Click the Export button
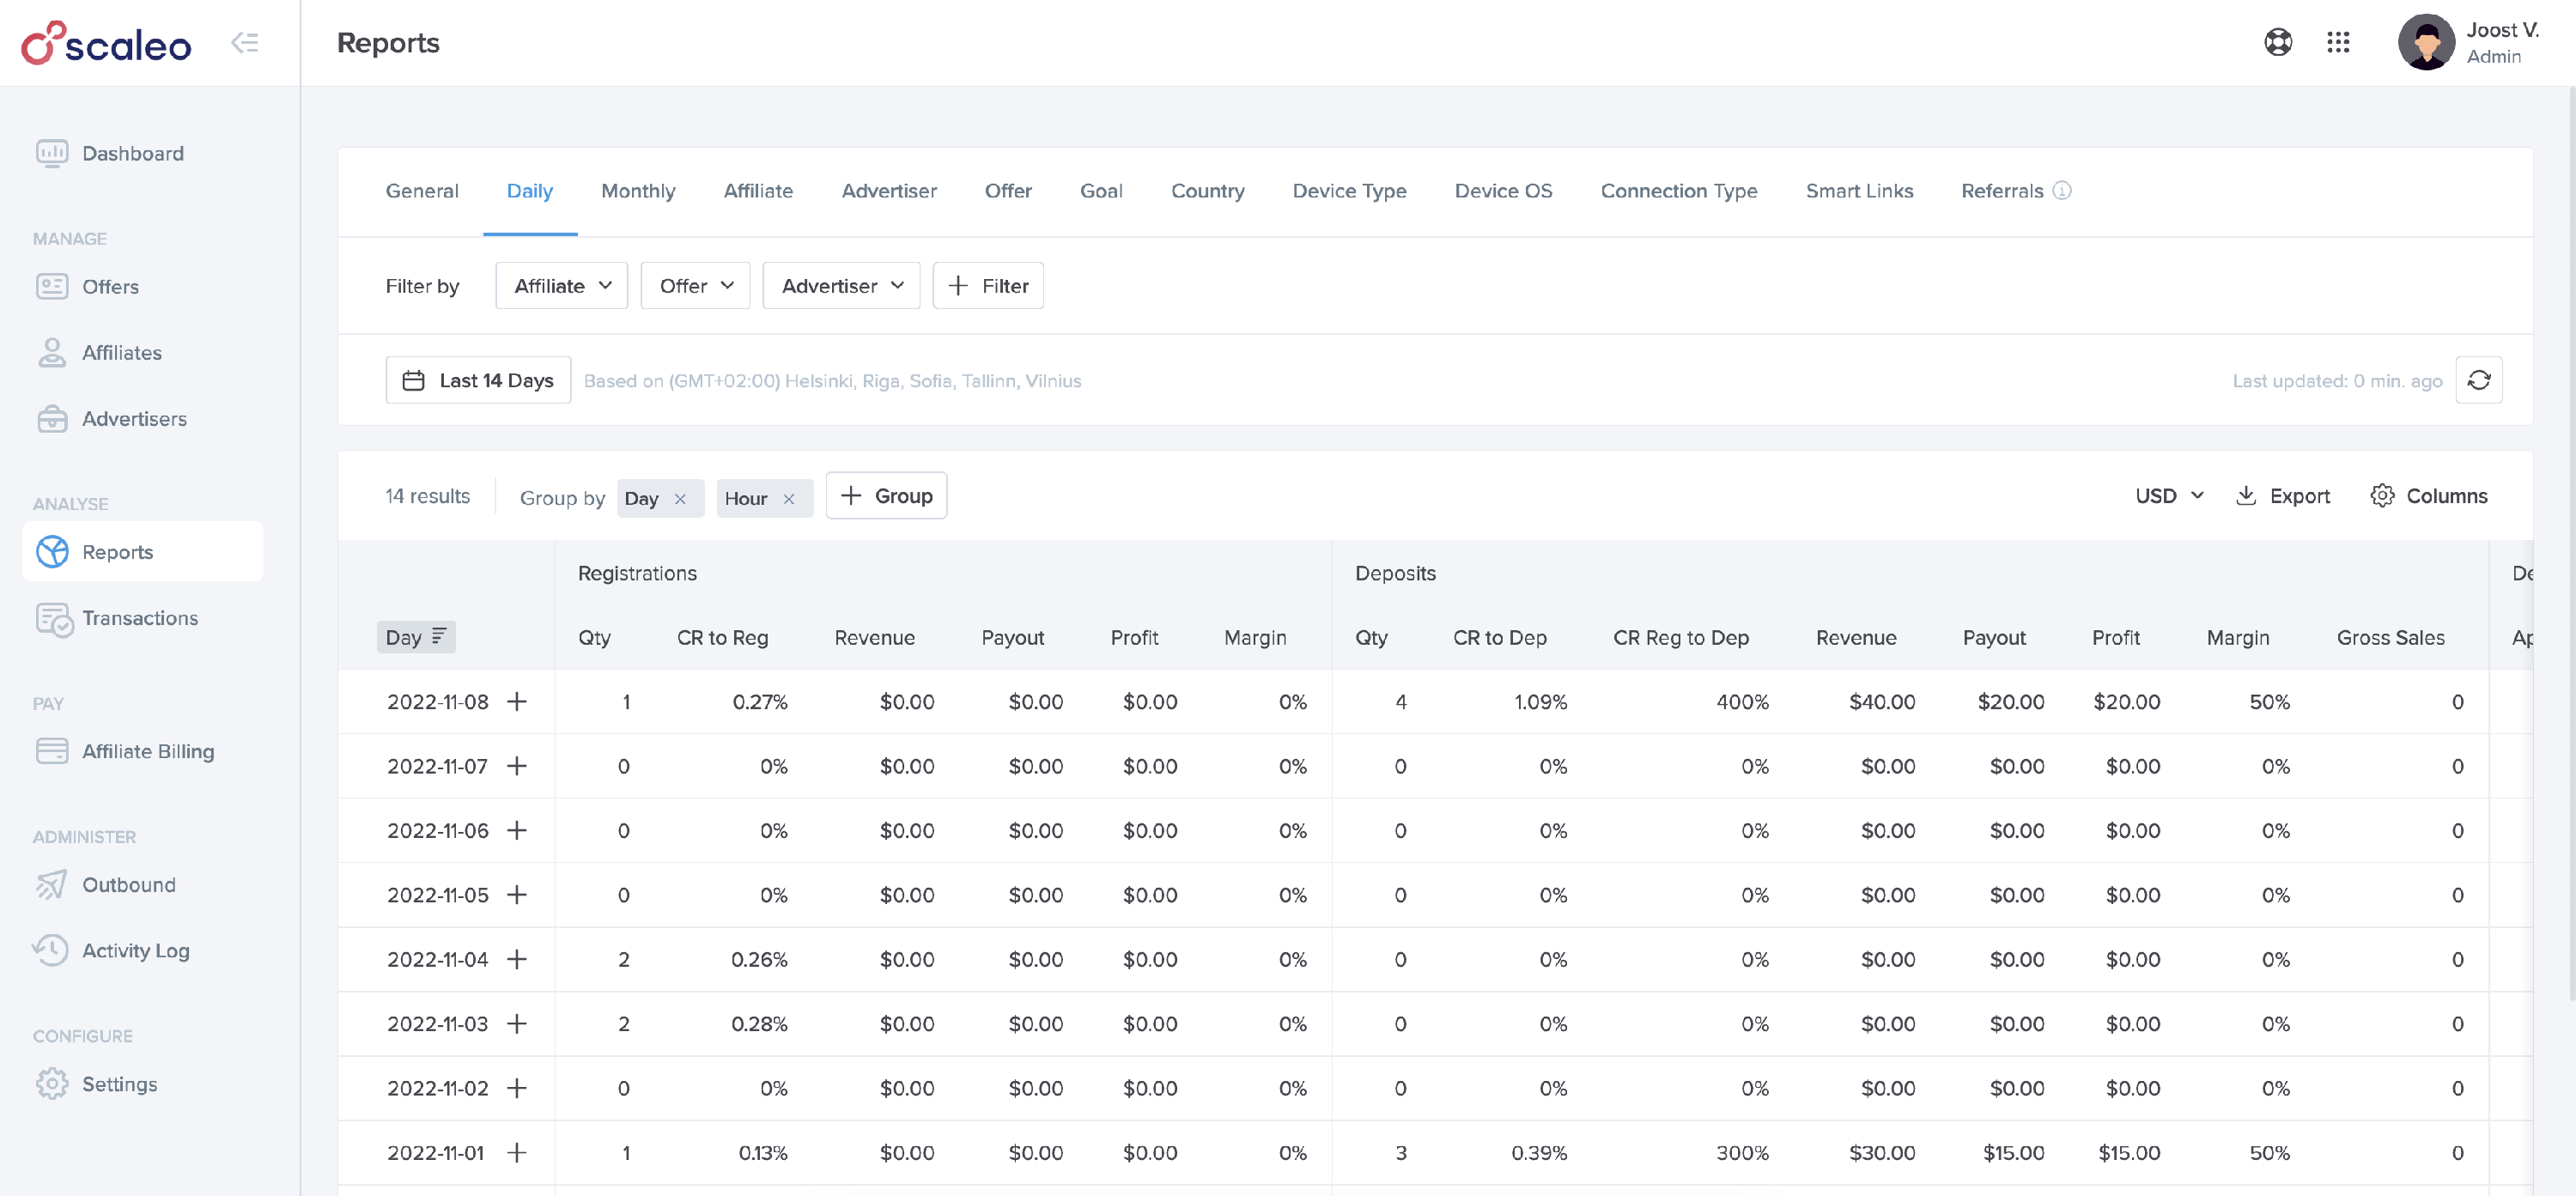This screenshot has width=2576, height=1196. click(x=2283, y=496)
